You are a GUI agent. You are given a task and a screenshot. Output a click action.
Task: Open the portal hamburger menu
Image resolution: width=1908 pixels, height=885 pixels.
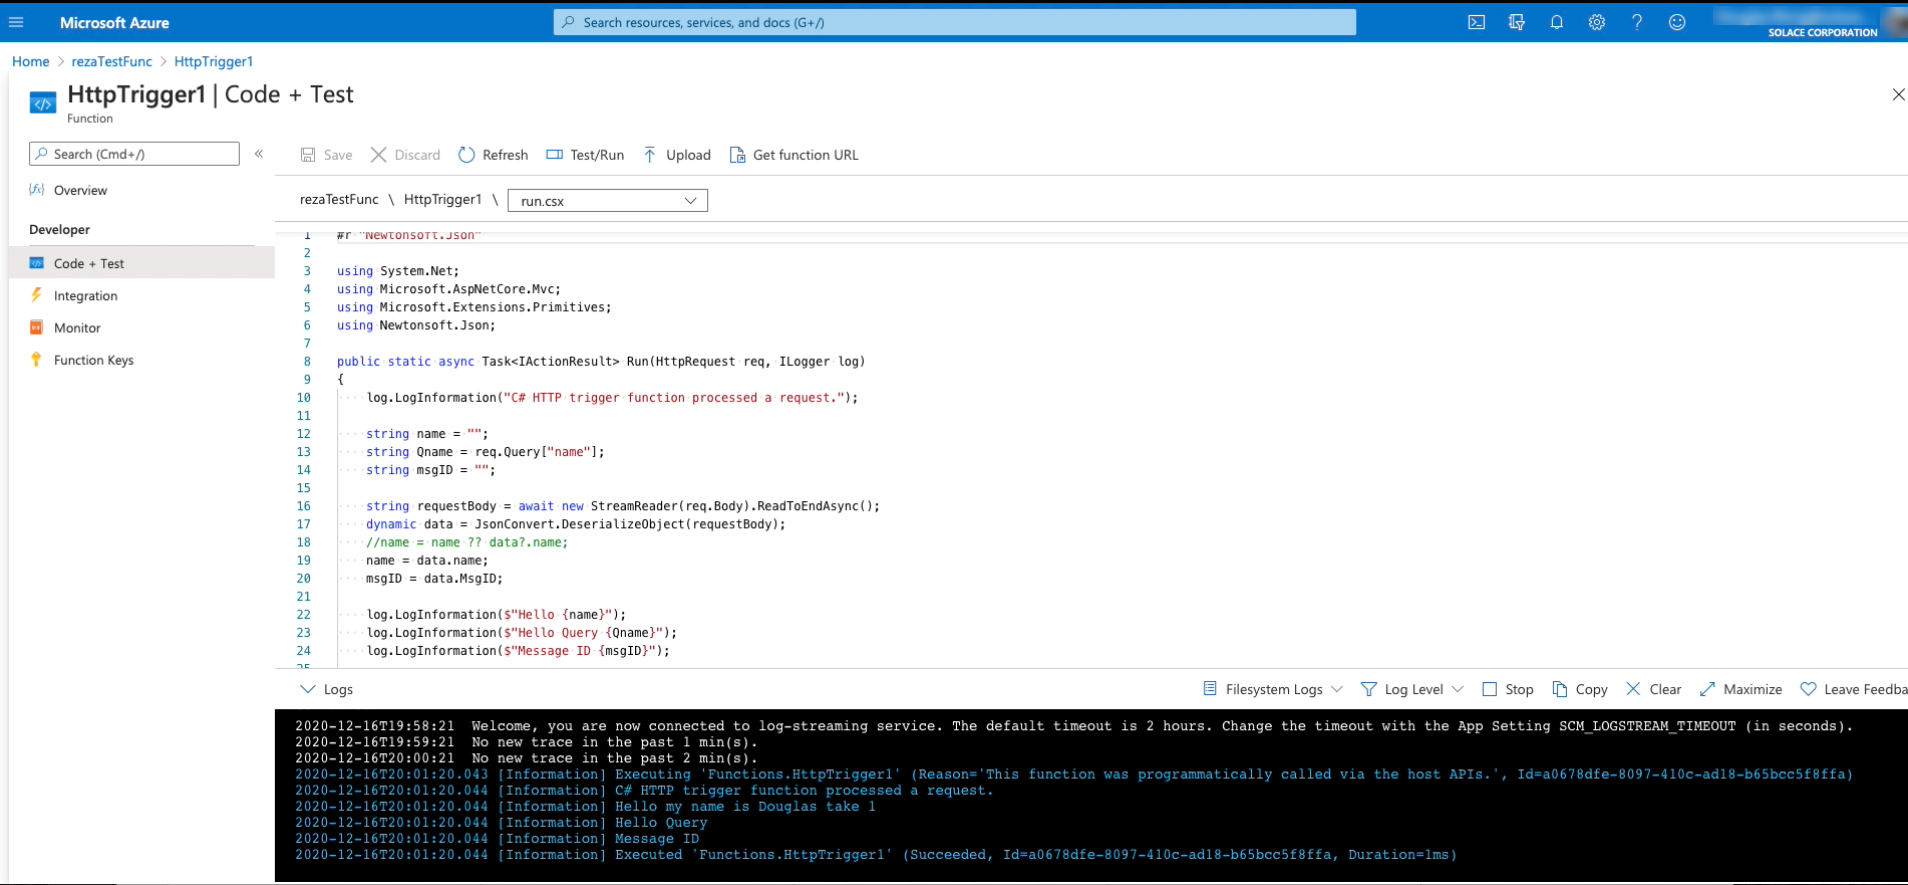[x=16, y=22]
